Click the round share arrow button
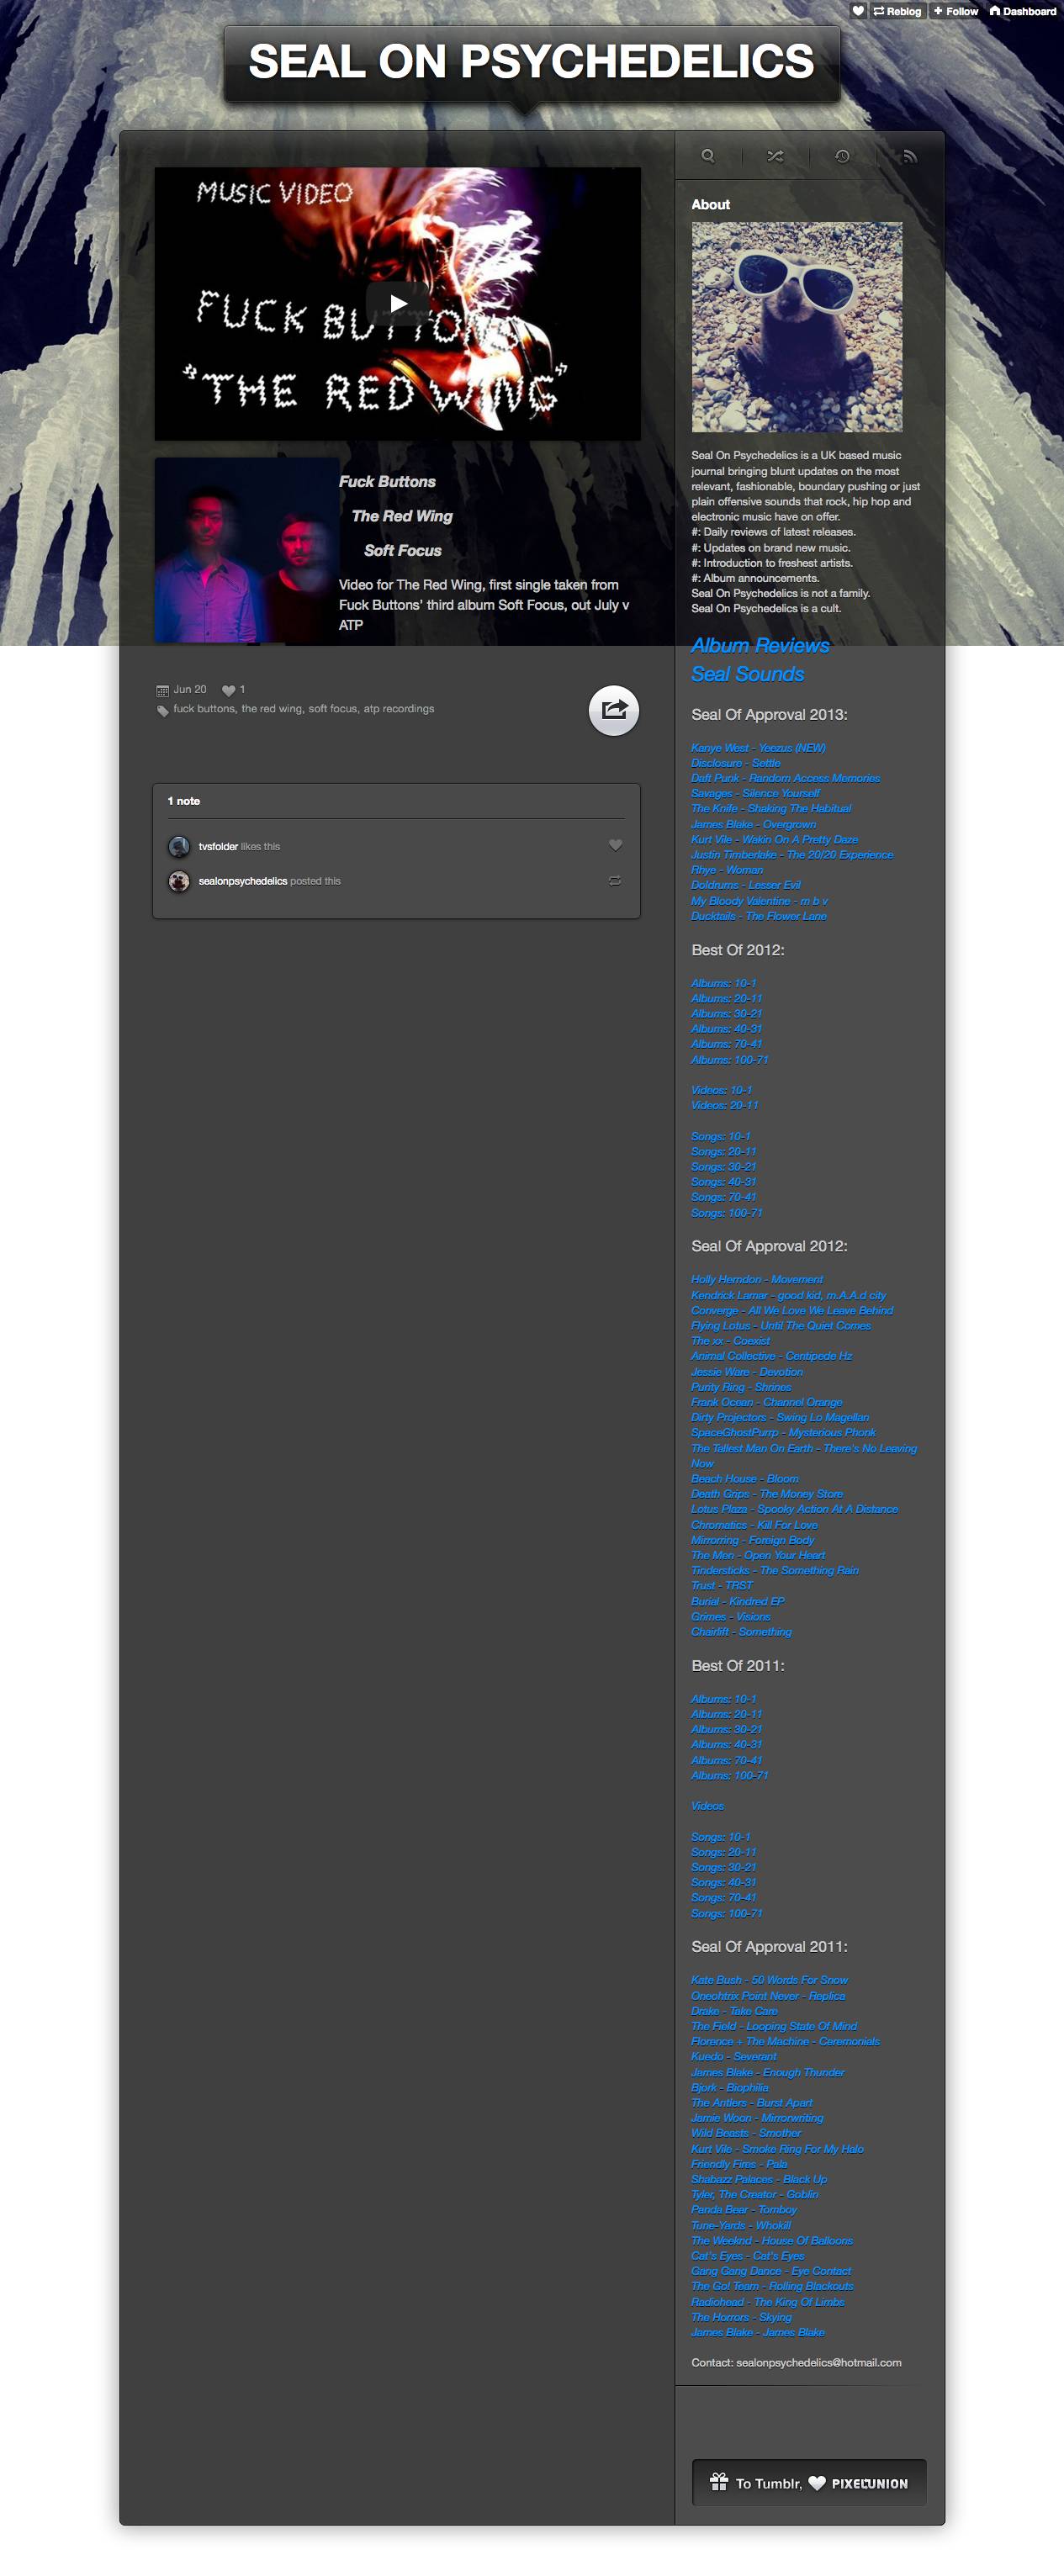1064x2576 pixels. 613,710
